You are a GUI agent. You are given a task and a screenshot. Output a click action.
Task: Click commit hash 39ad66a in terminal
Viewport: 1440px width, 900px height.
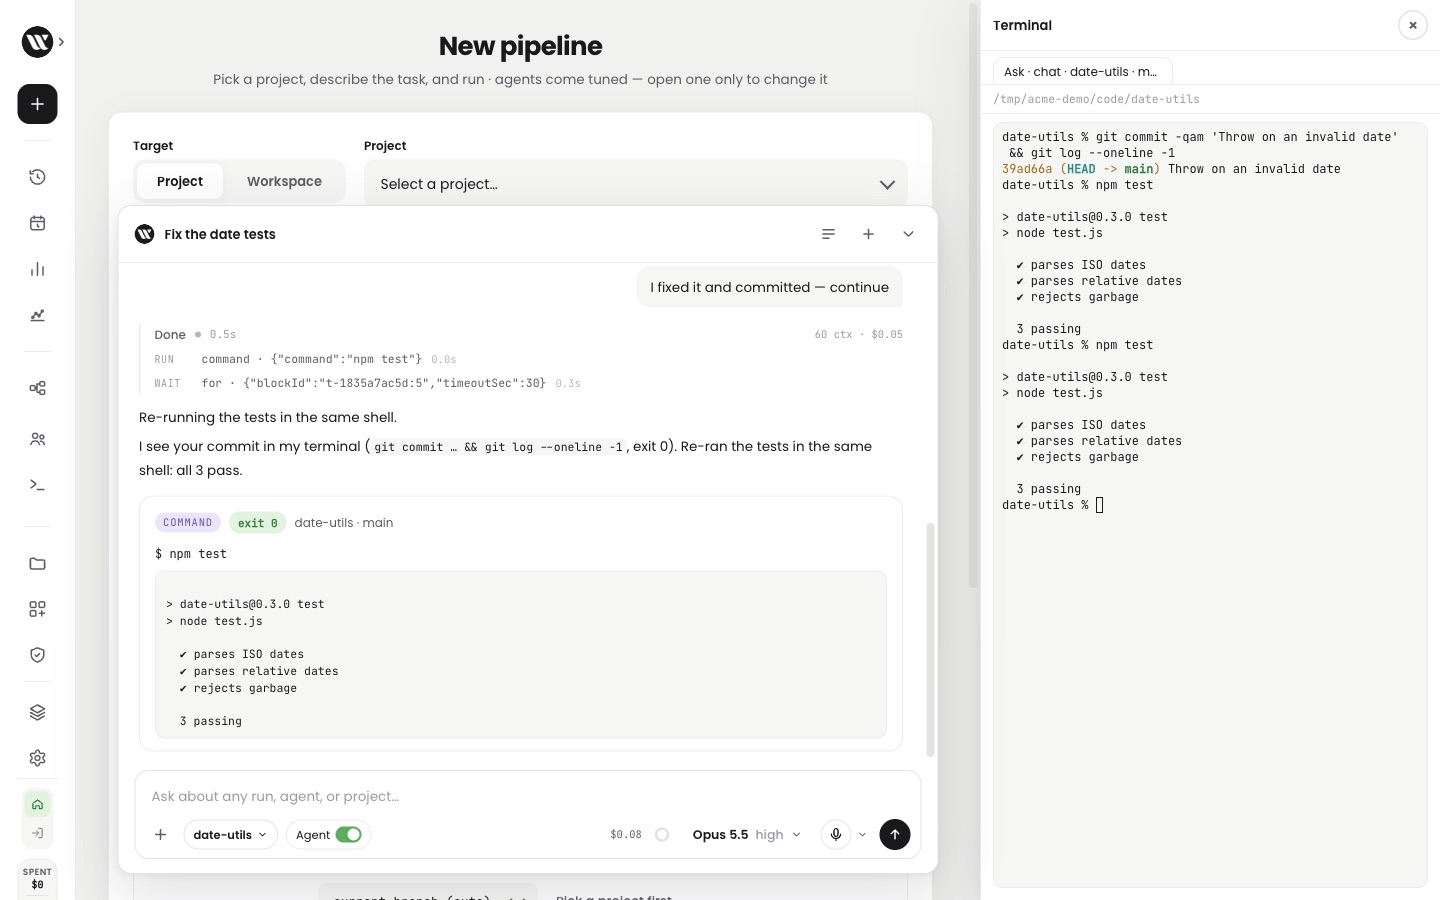point(1027,169)
